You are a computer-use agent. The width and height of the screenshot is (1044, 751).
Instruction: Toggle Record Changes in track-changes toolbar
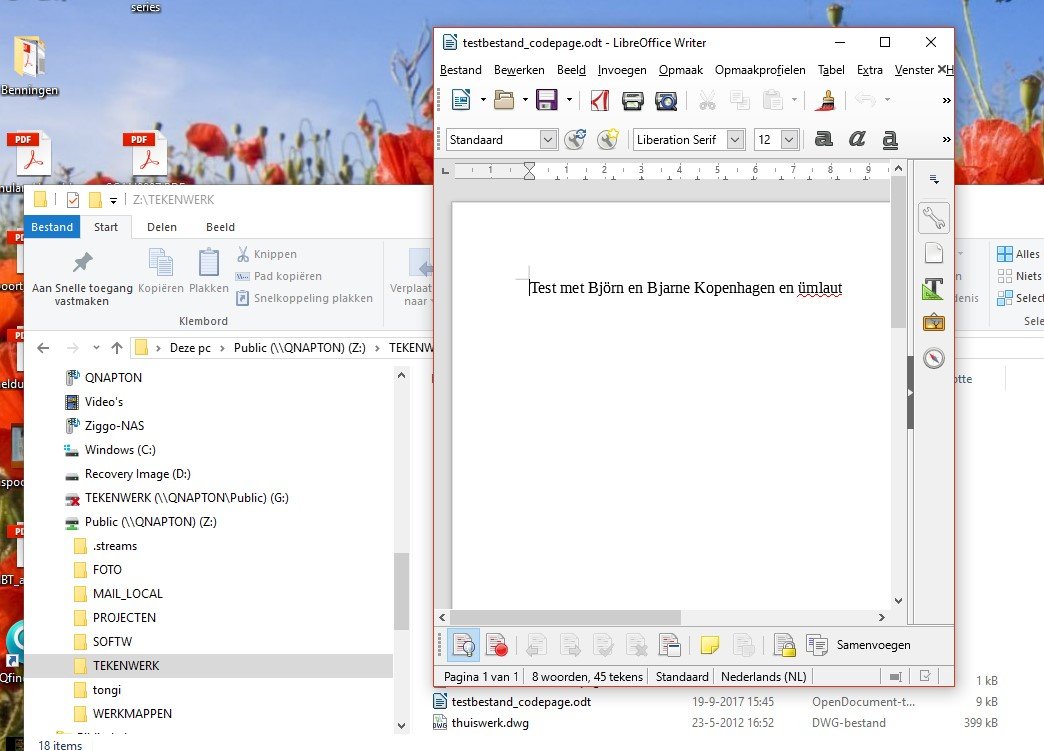pyautogui.click(x=497, y=645)
